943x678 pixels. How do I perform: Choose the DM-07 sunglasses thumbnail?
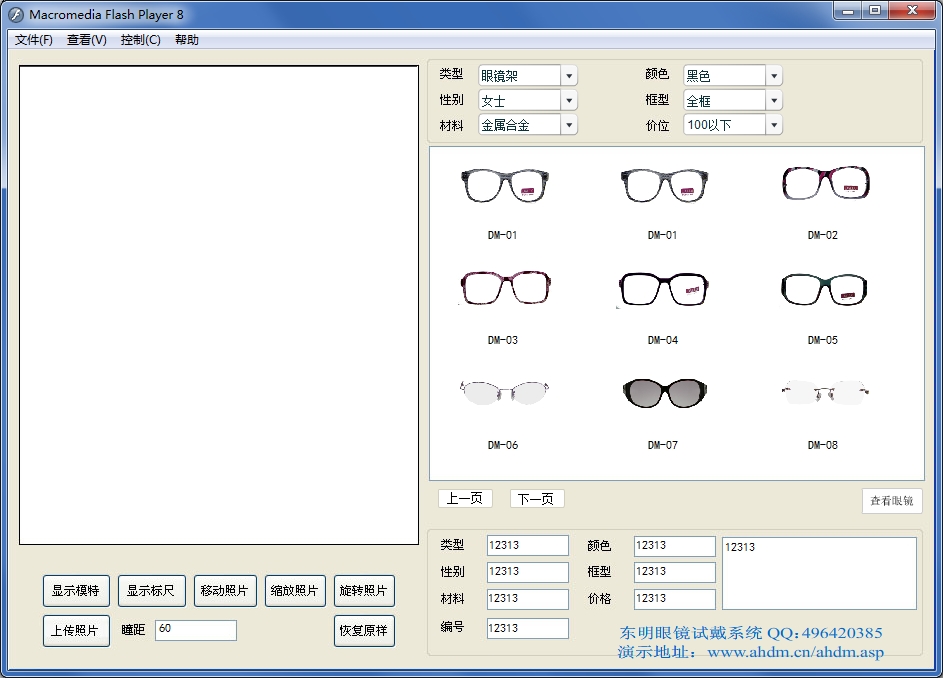point(663,393)
